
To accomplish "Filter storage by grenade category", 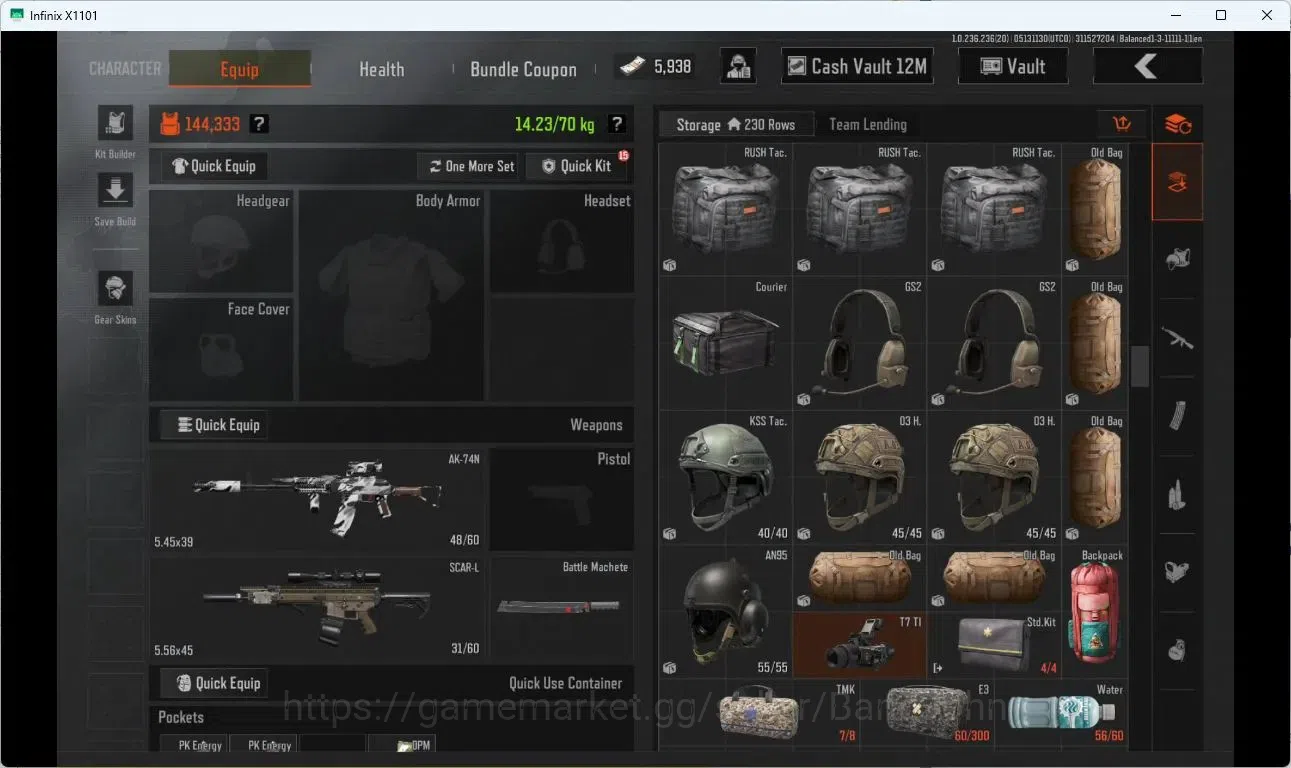I will [x=1177, y=650].
